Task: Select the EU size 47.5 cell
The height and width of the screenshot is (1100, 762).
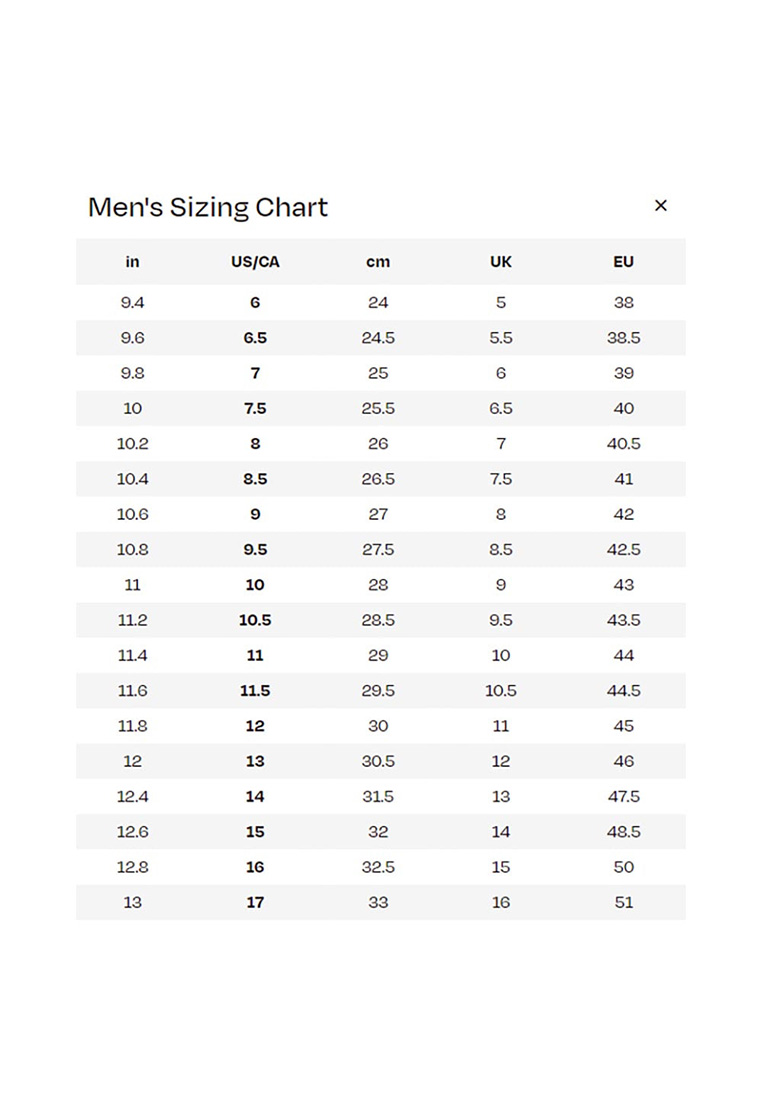Action: coord(623,796)
